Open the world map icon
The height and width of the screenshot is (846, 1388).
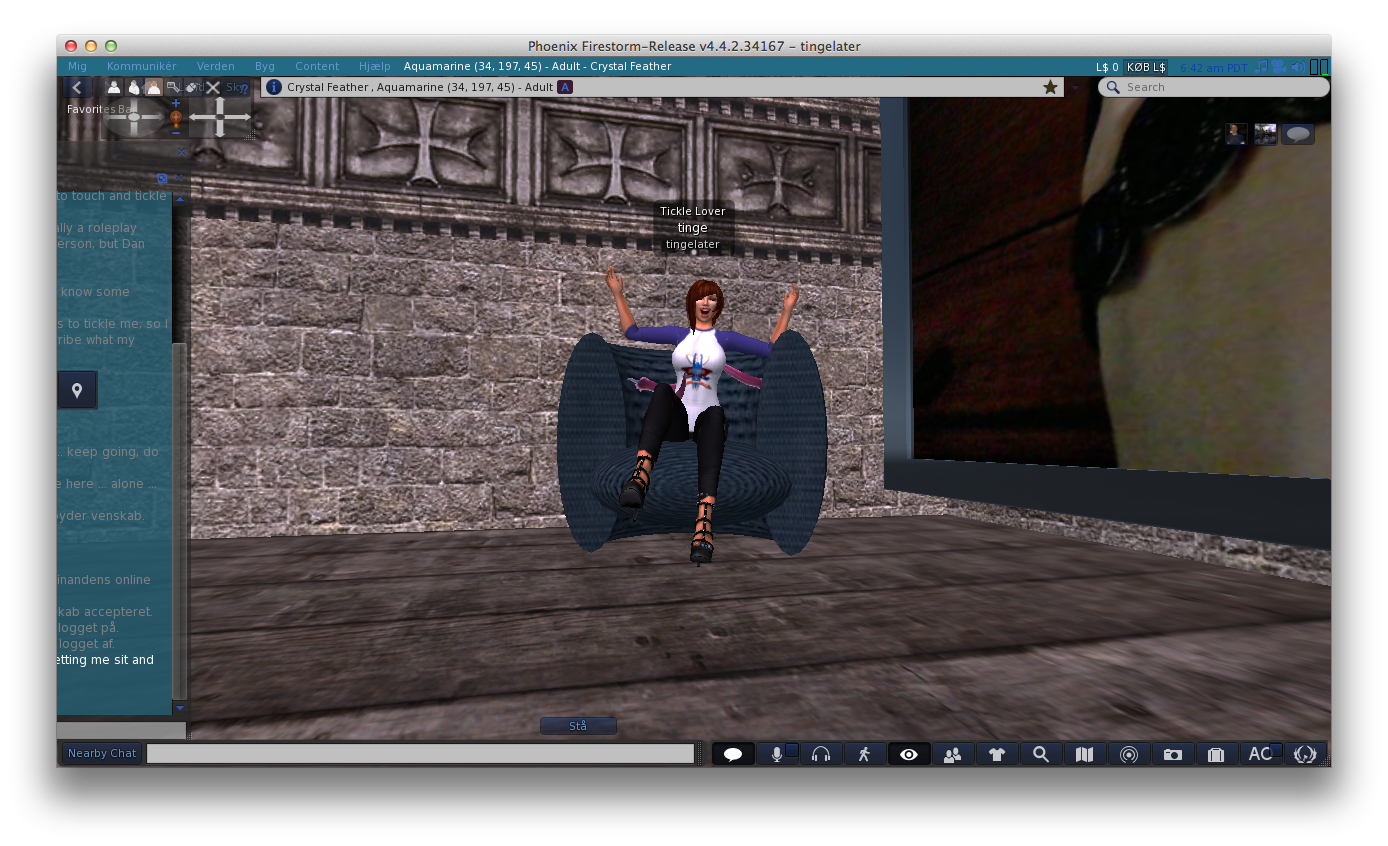pos(1085,754)
